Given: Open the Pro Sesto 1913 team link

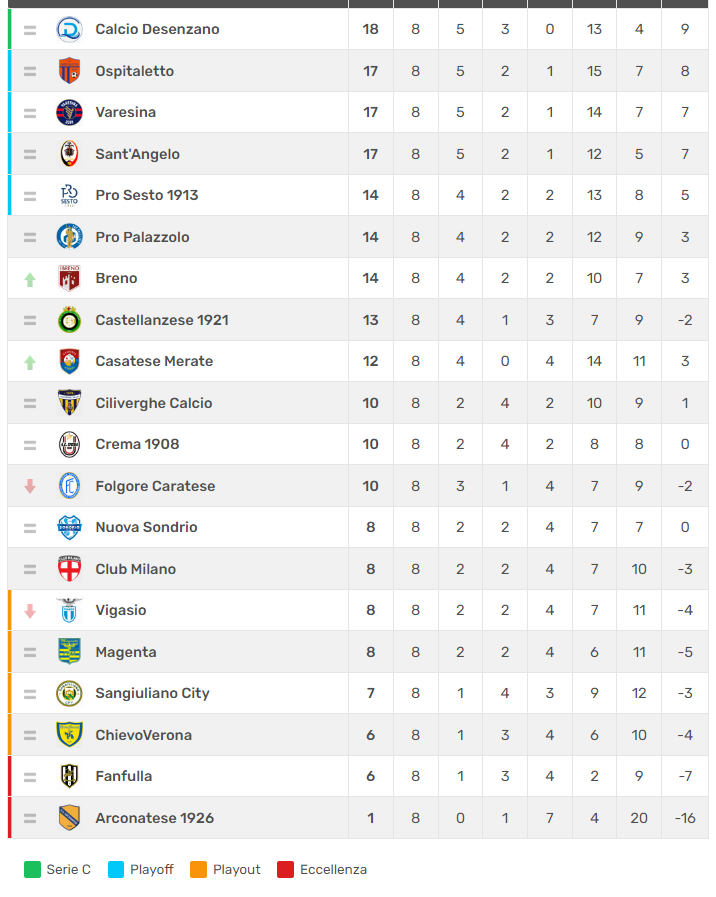Looking at the screenshot, I should (146, 195).
